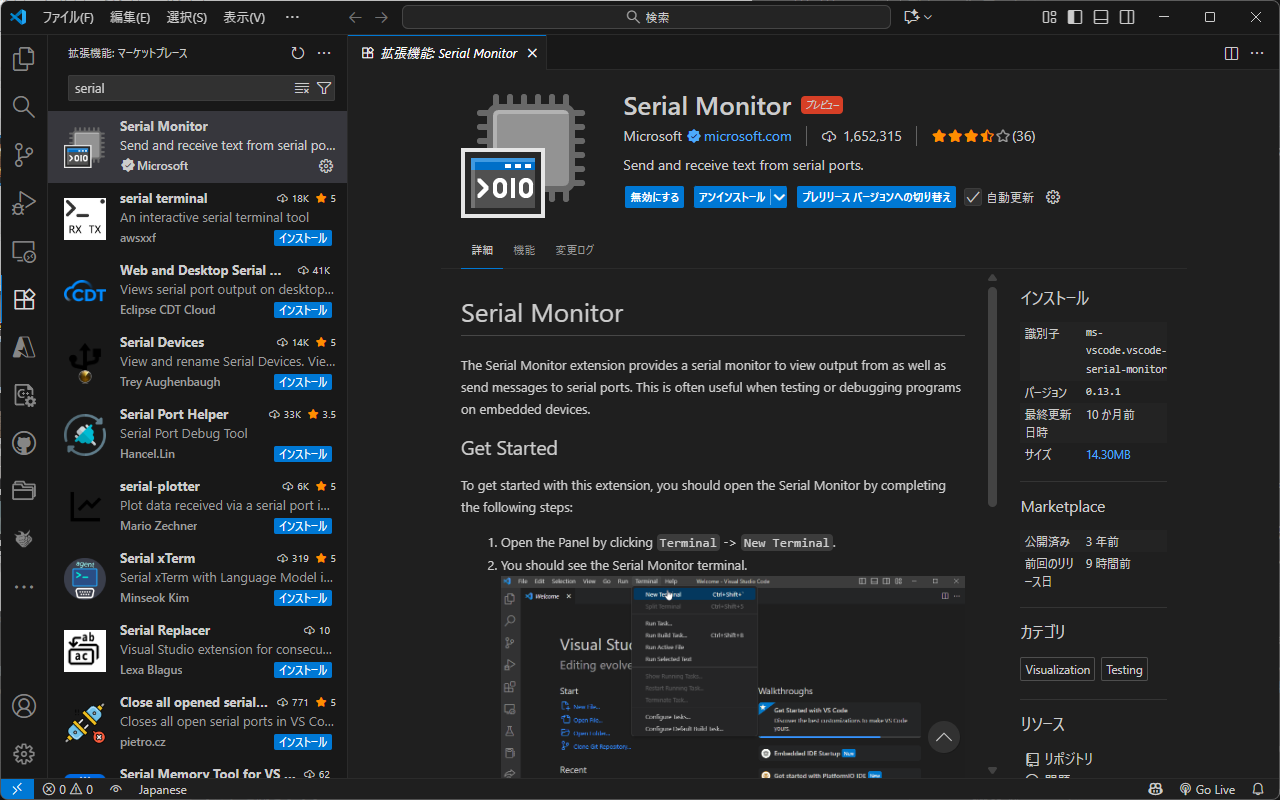
Task: Open the Copilot chat dropdown chevron
Action: (928, 17)
